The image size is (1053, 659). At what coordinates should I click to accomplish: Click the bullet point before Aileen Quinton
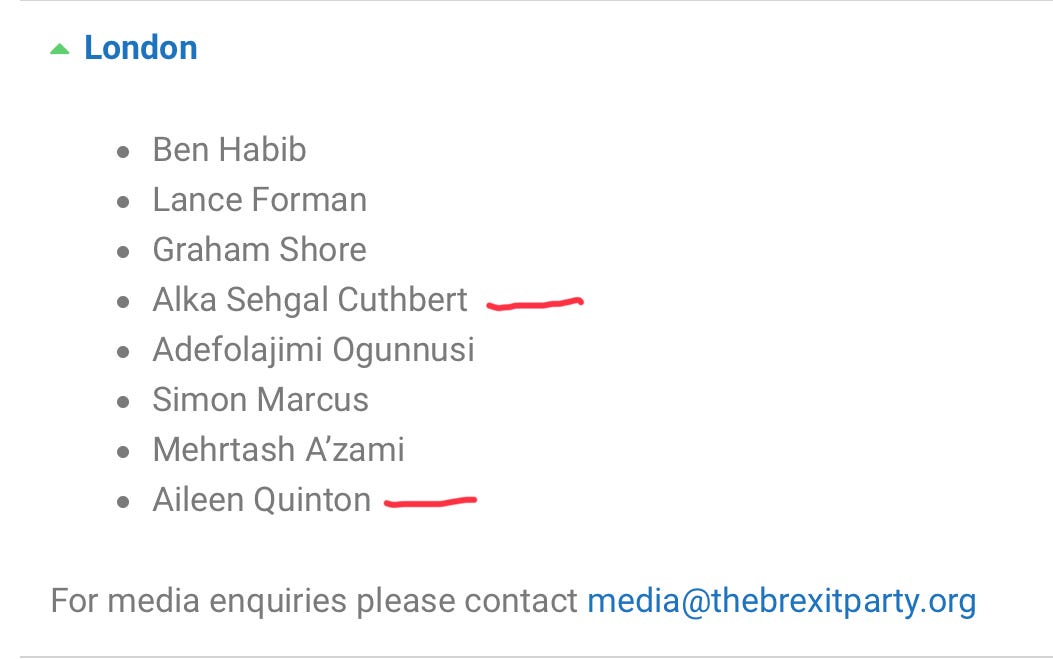pyautogui.click(x=123, y=502)
